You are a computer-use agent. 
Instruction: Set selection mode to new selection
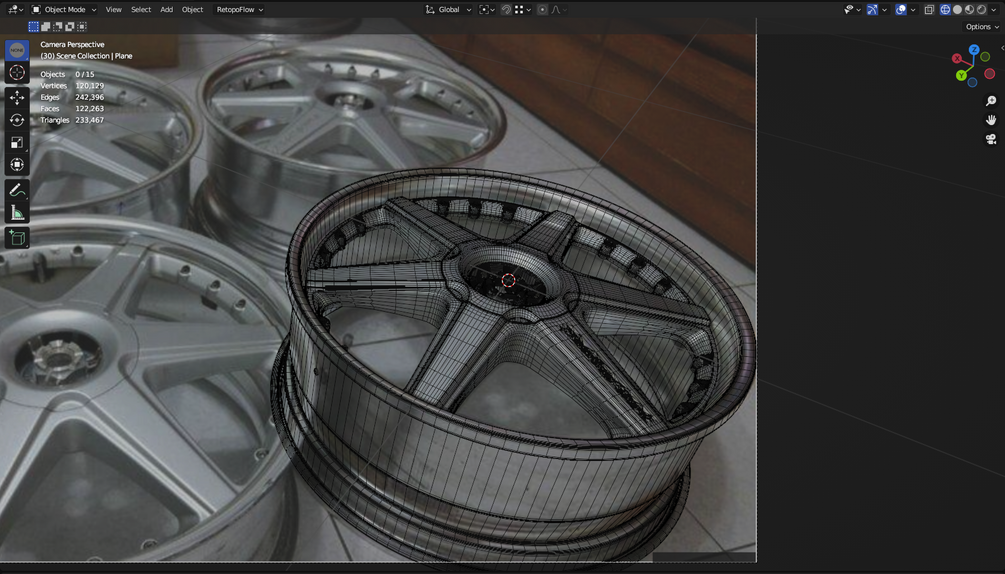click(x=33, y=26)
